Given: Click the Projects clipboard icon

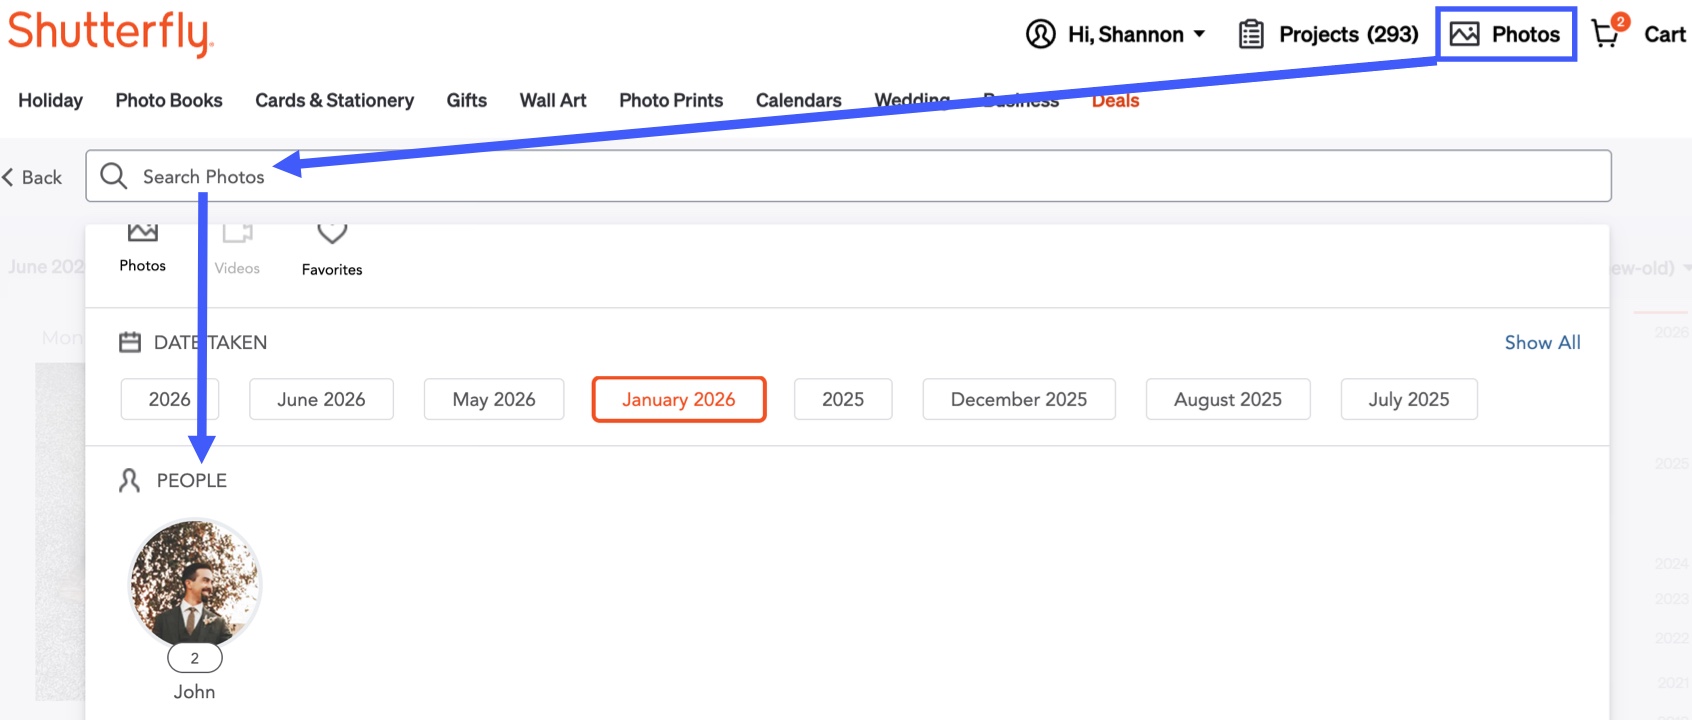Looking at the screenshot, I should (x=1251, y=34).
